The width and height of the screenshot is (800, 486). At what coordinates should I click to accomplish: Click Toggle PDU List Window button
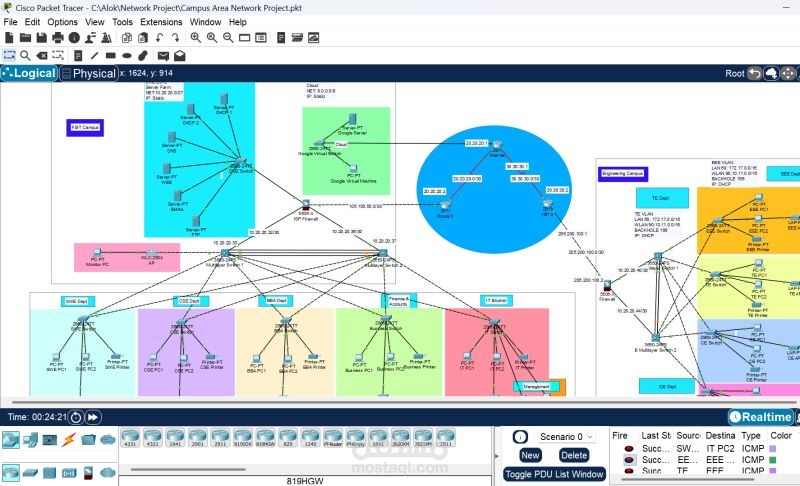point(555,474)
